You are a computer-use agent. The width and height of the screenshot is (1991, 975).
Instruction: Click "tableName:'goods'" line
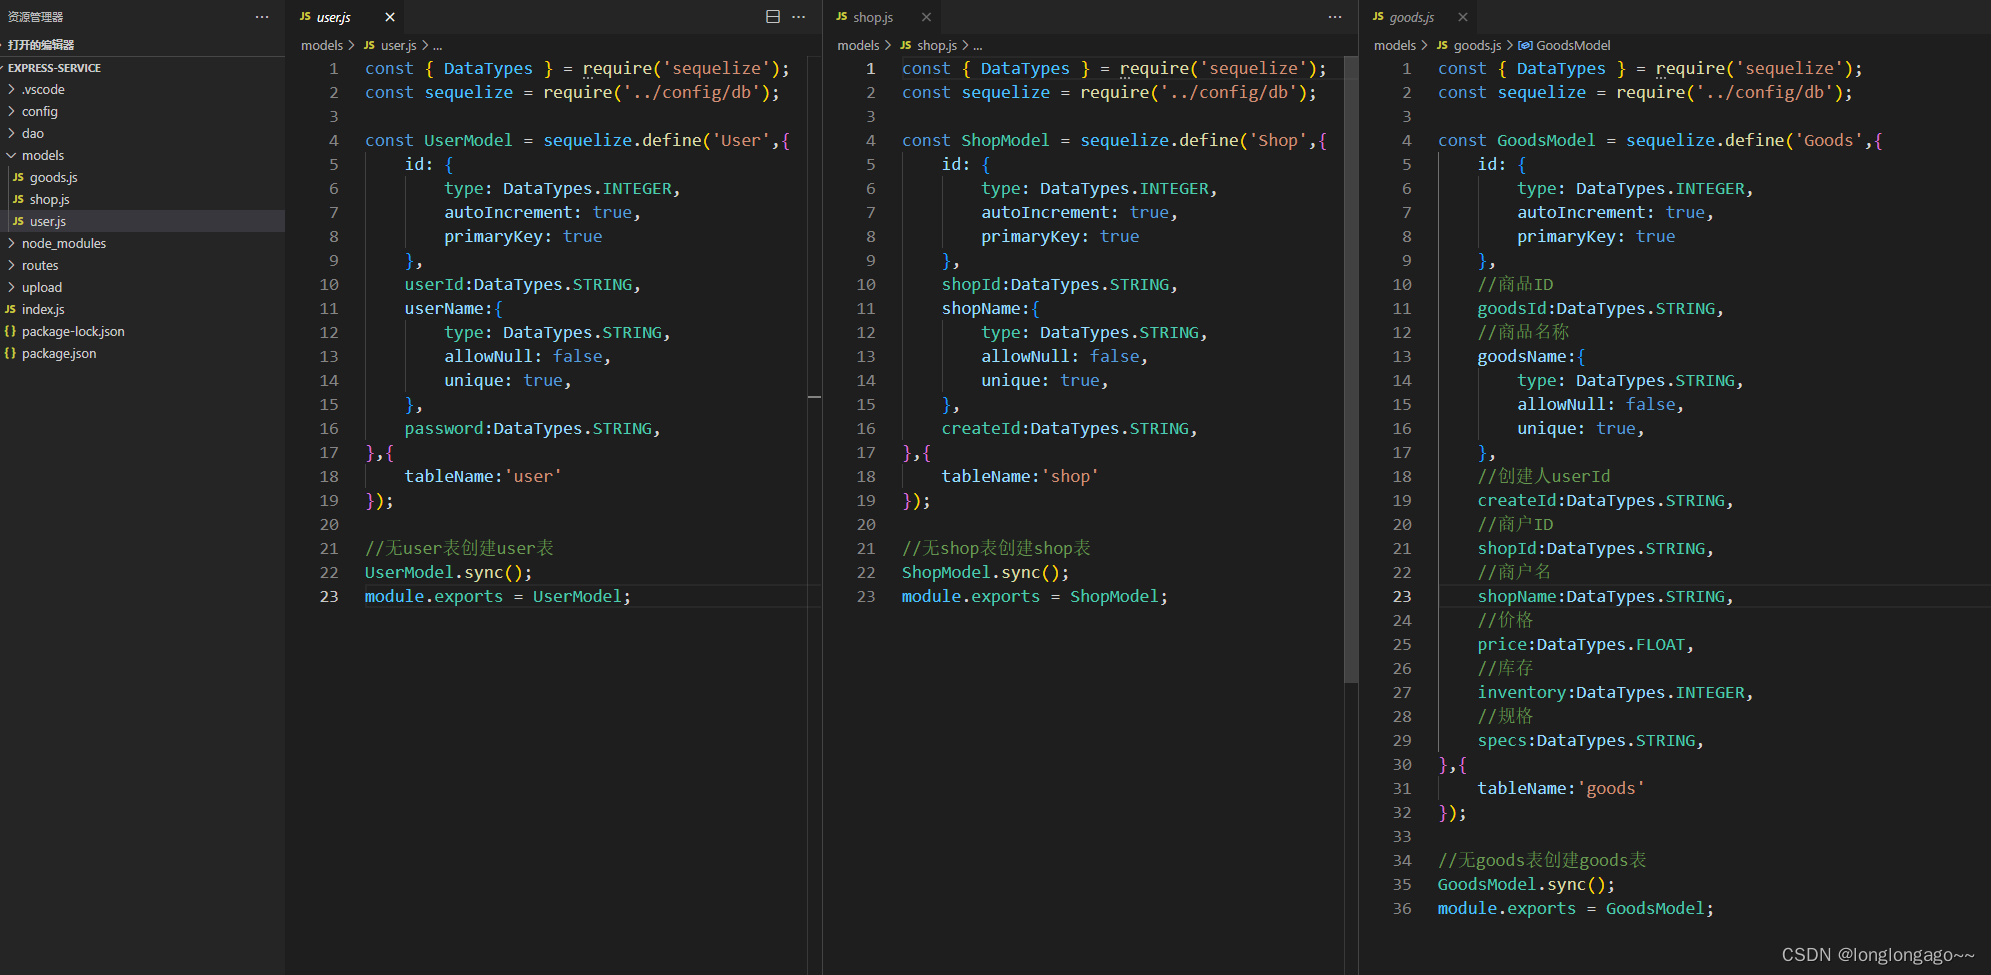(1561, 788)
